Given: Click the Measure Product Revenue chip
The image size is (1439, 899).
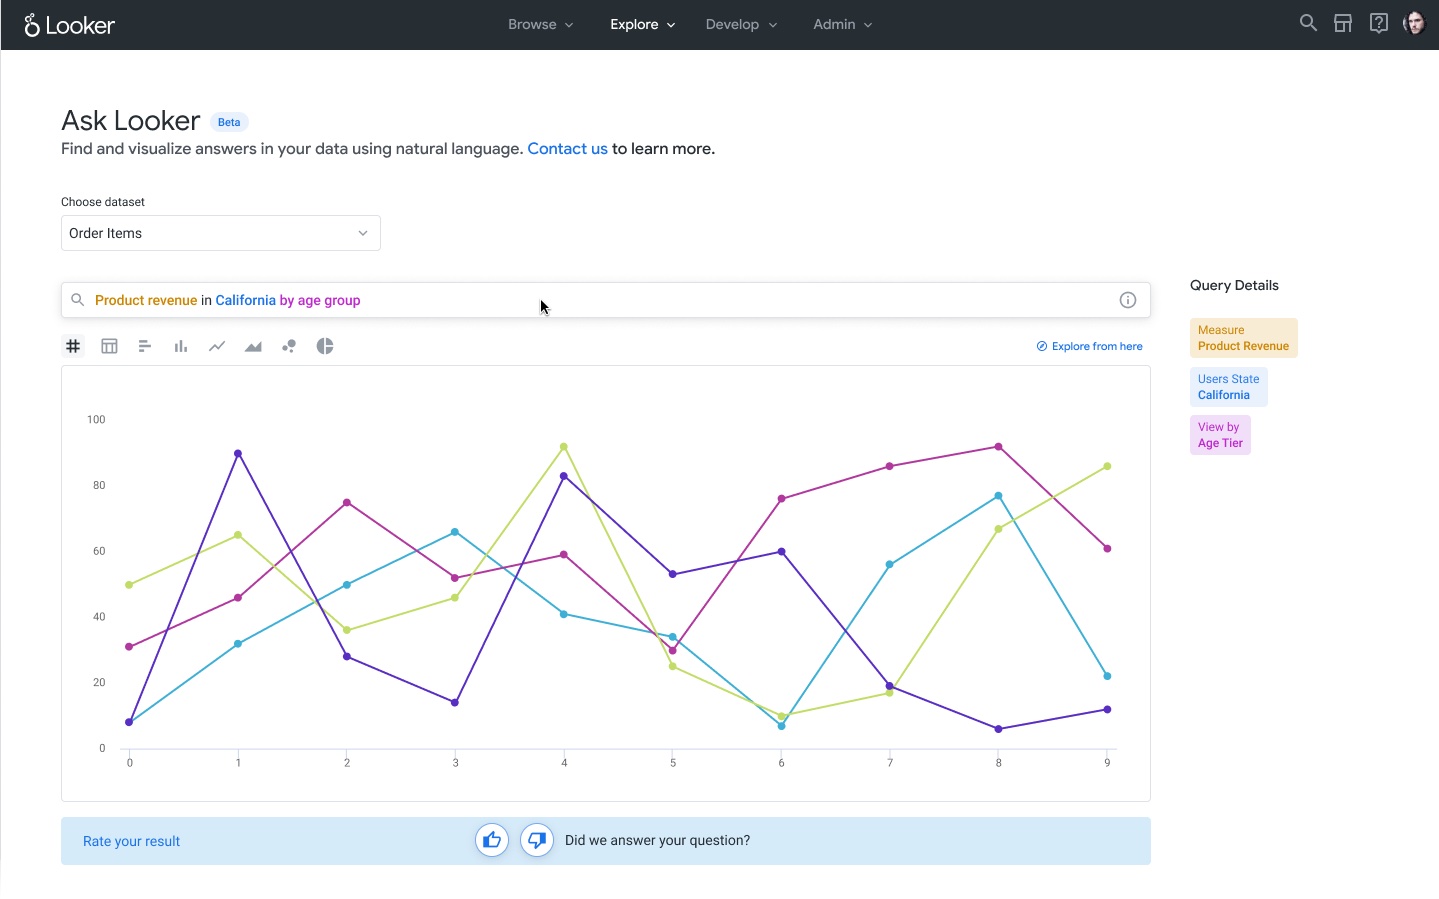Looking at the screenshot, I should (1243, 338).
